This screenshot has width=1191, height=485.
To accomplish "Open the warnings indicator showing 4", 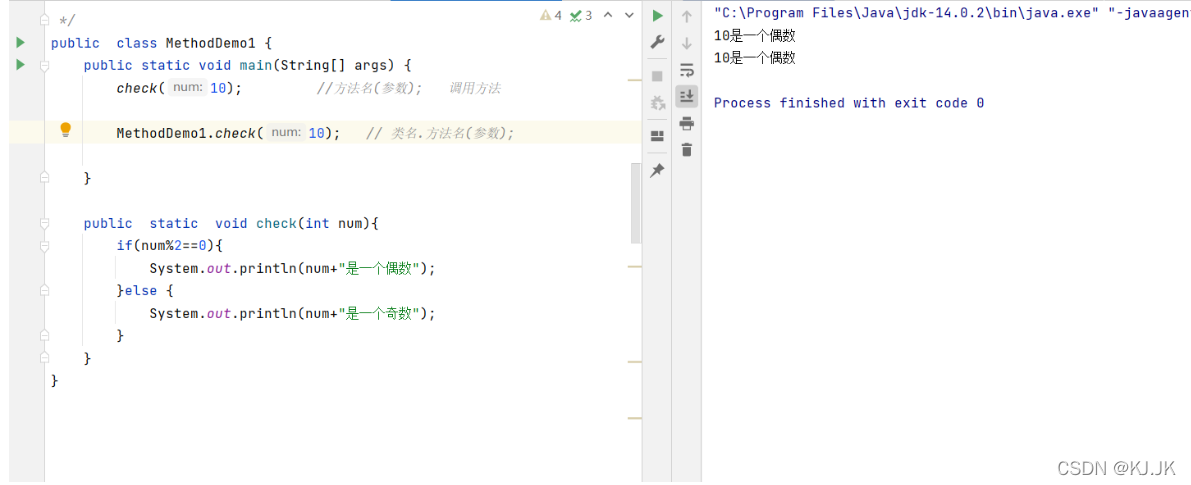I will point(551,15).
